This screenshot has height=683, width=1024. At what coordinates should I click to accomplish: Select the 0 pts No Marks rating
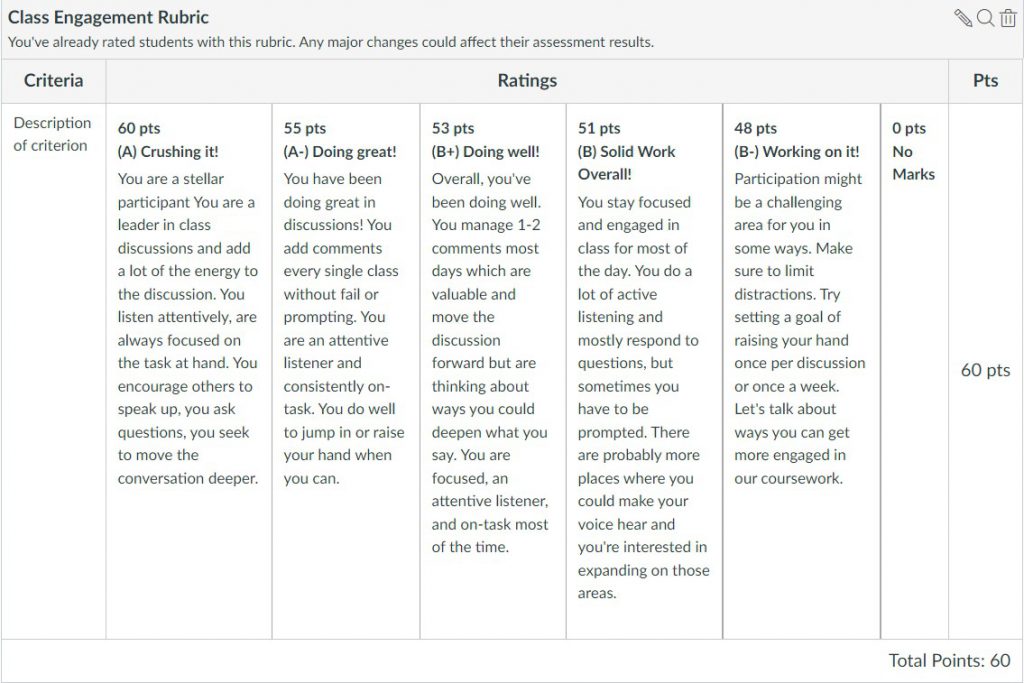coord(914,371)
